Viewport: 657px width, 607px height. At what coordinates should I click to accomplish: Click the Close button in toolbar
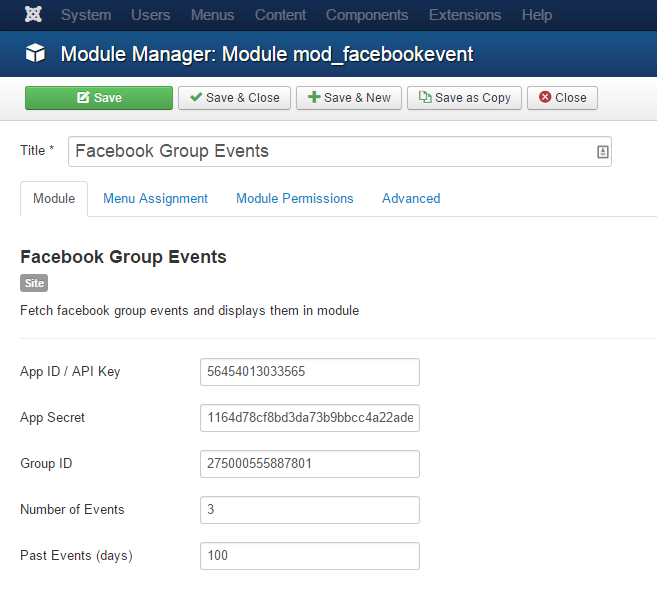562,98
